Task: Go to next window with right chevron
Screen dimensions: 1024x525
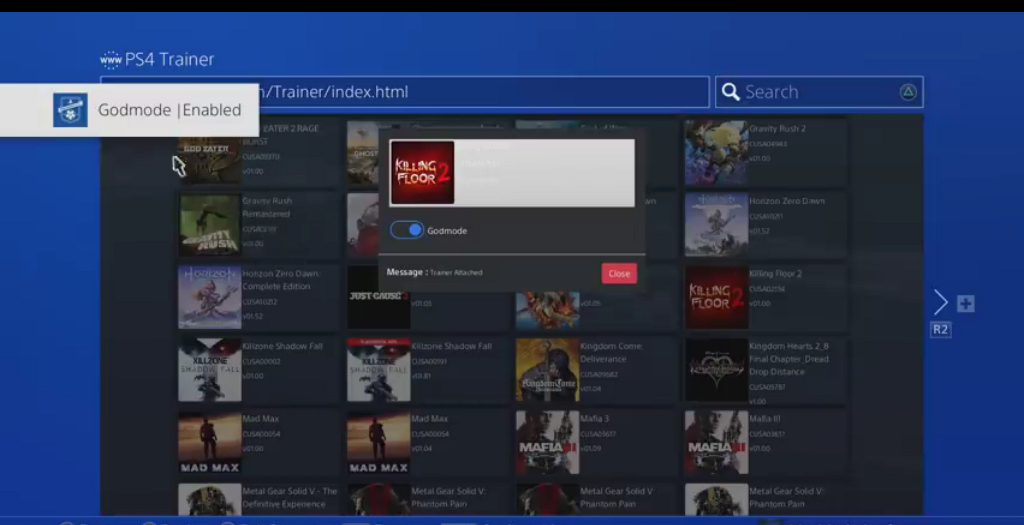Action: (x=940, y=302)
